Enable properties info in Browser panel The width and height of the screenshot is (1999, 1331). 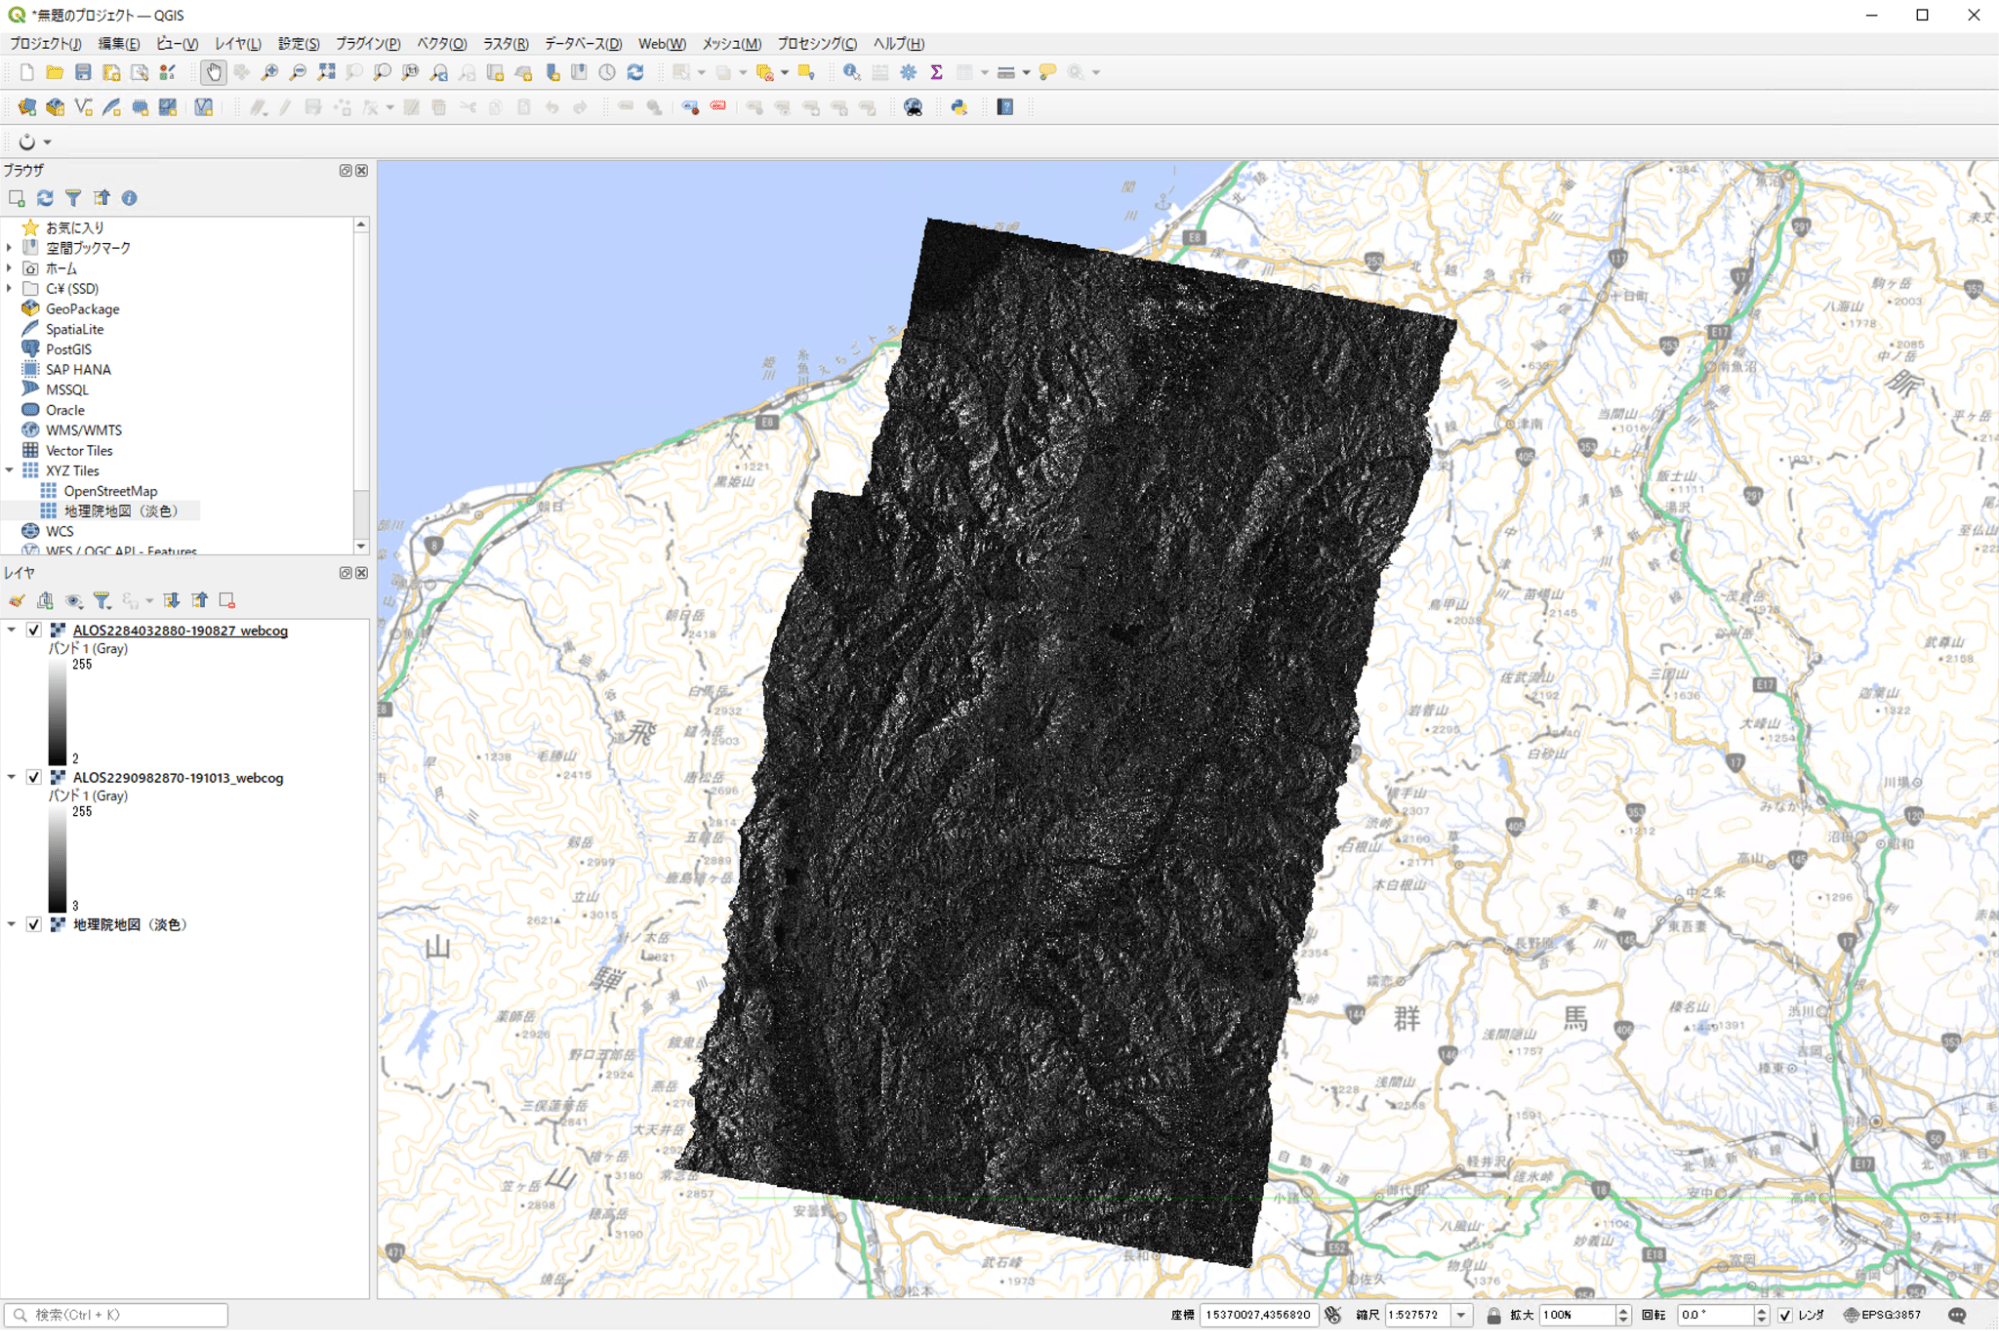[129, 198]
